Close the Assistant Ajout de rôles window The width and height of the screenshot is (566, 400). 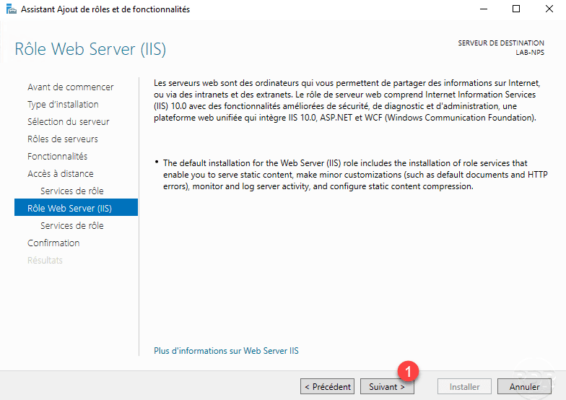pyautogui.click(x=549, y=9)
